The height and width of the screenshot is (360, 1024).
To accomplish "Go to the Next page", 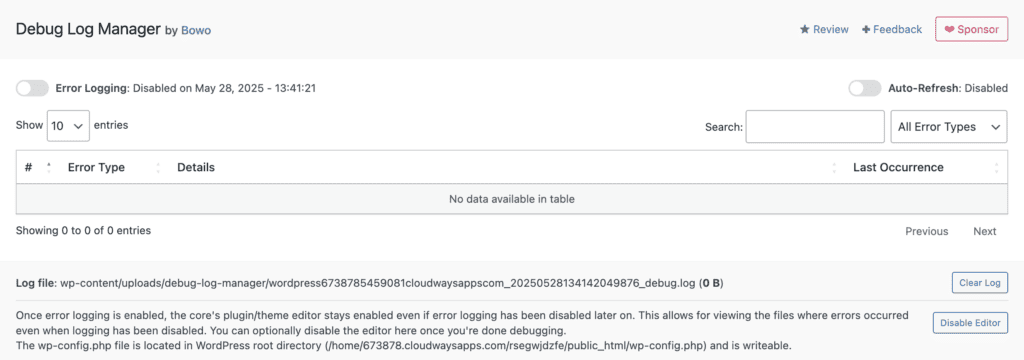I will pyautogui.click(x=985, y=231).
